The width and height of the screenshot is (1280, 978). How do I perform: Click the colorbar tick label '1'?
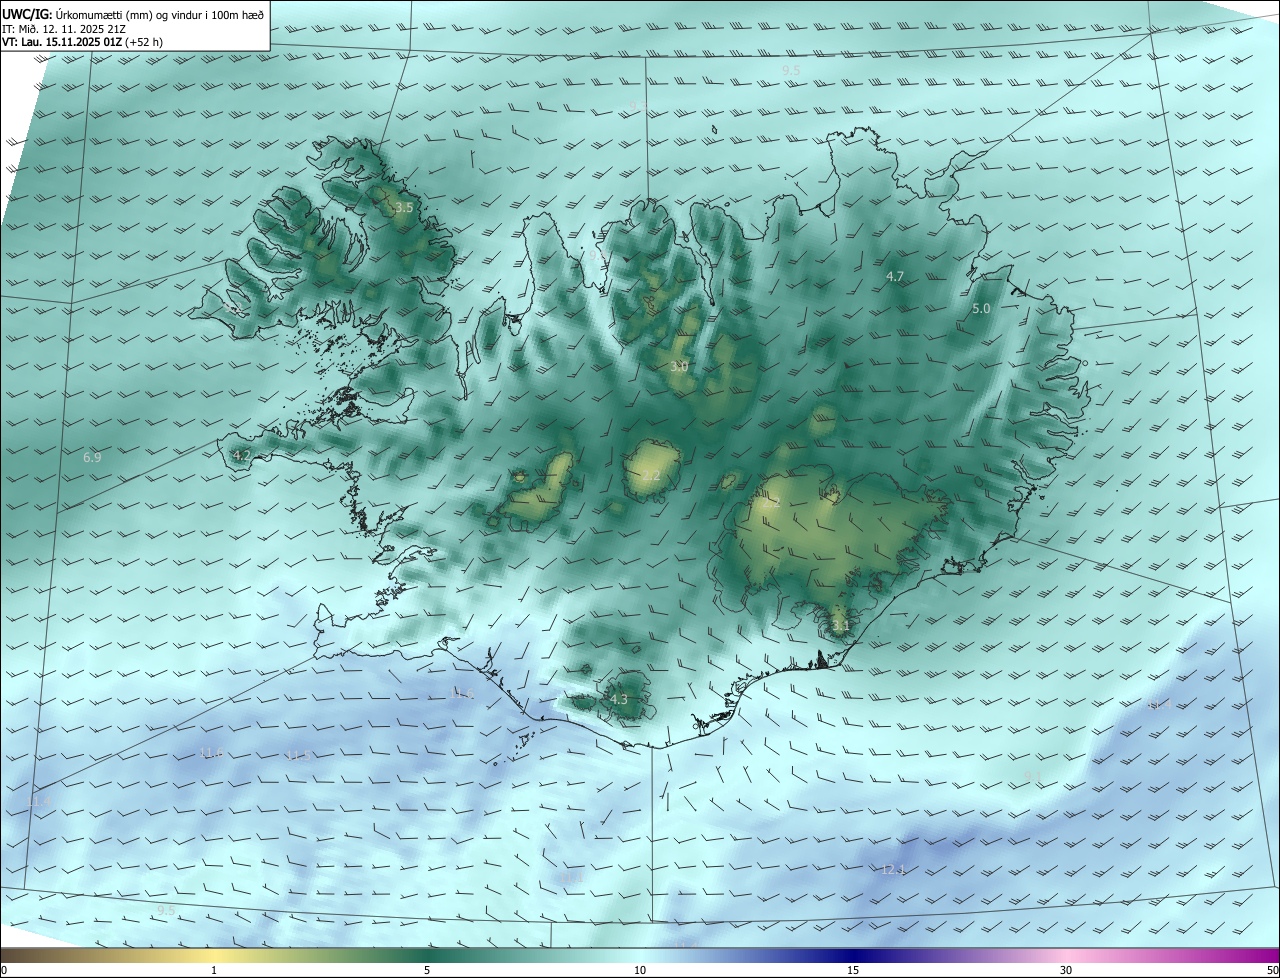coord(214,970)
